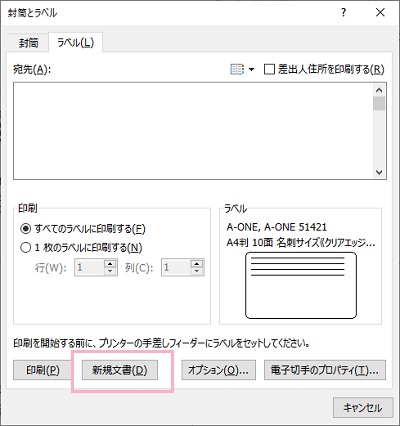Open 電子切手のプロパティ(T)... button

point(325,370)
